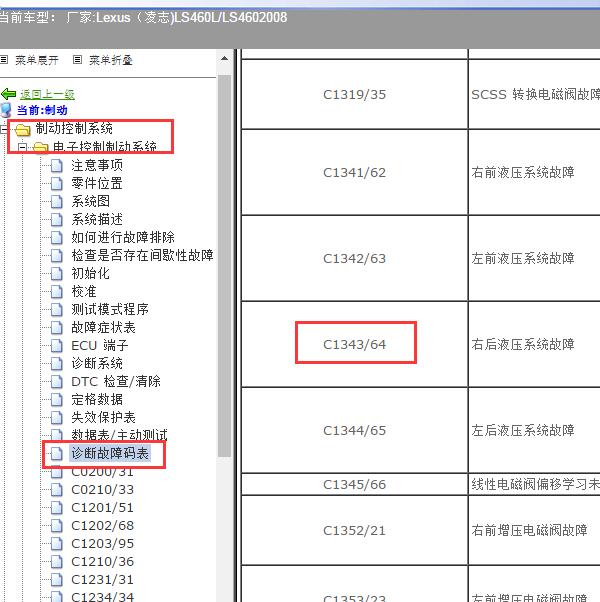Click the 左后液压系统故障 description
The image size is (600, 602).
[523, 430]
